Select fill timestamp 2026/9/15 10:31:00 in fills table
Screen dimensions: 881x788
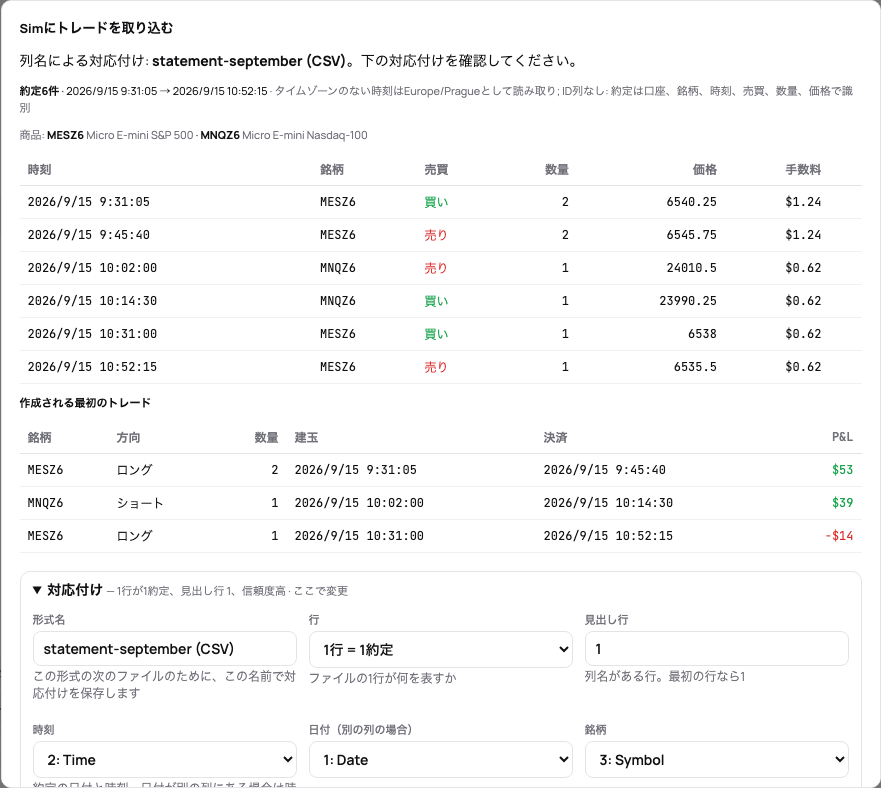(92, 334)
